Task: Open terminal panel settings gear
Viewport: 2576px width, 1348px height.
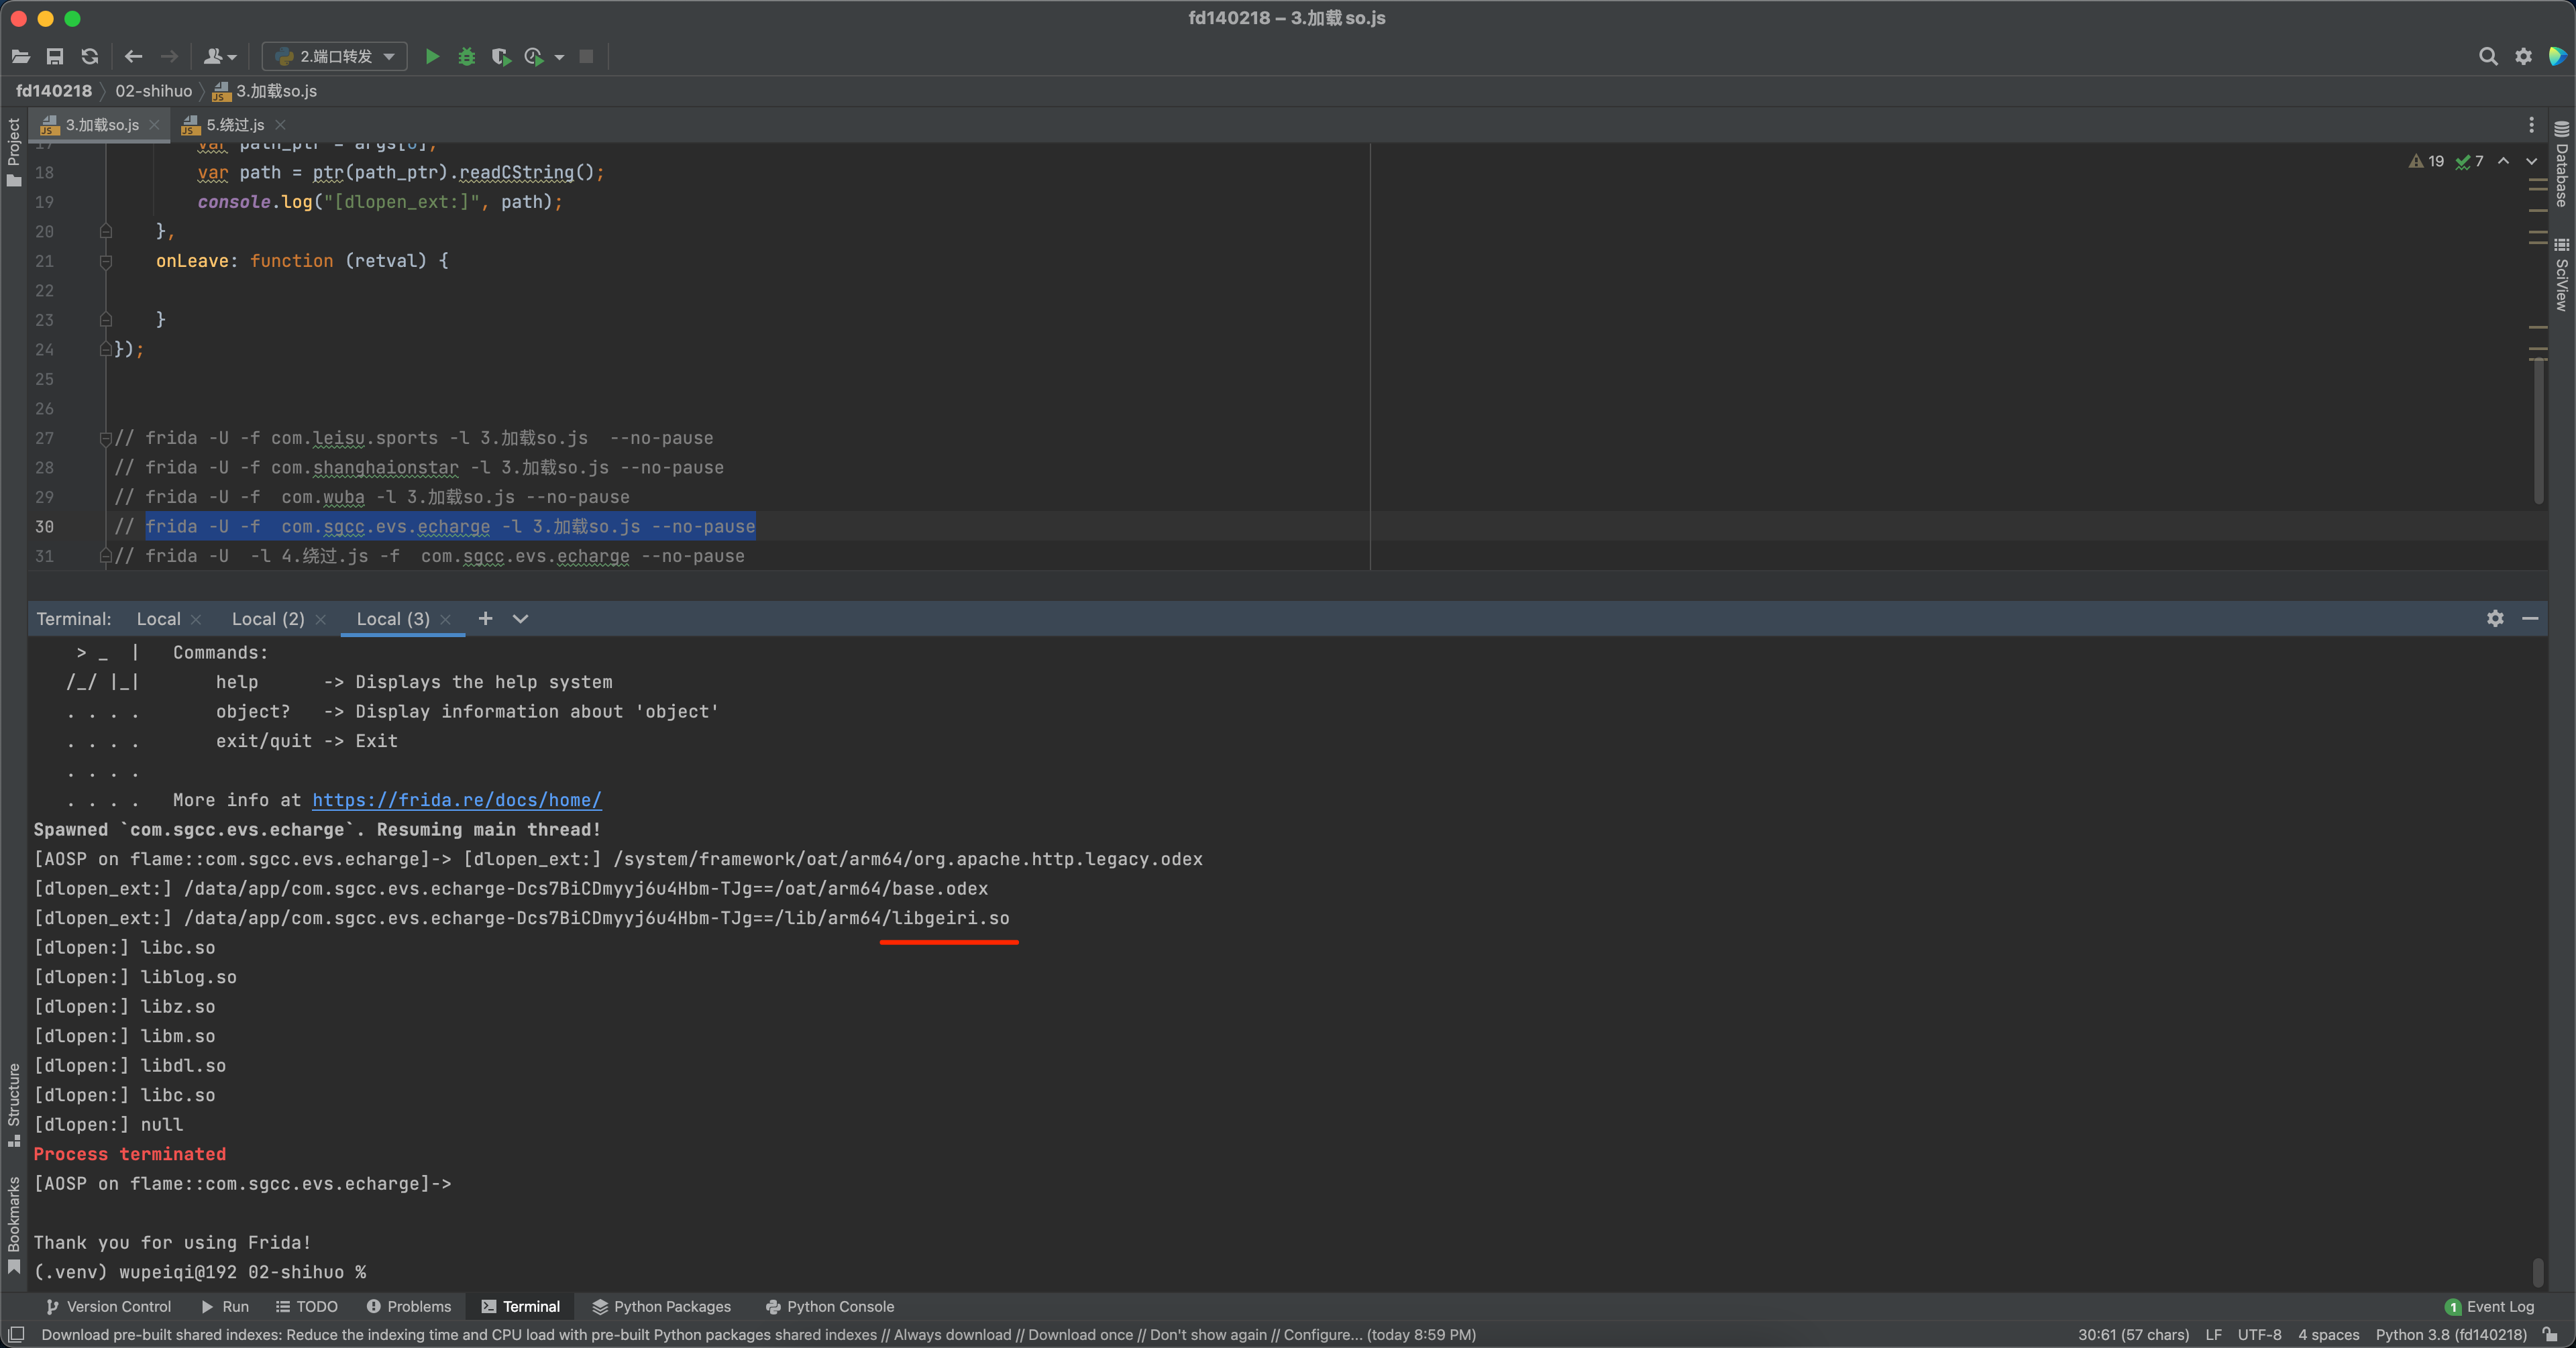Action: pos(2495,619)
